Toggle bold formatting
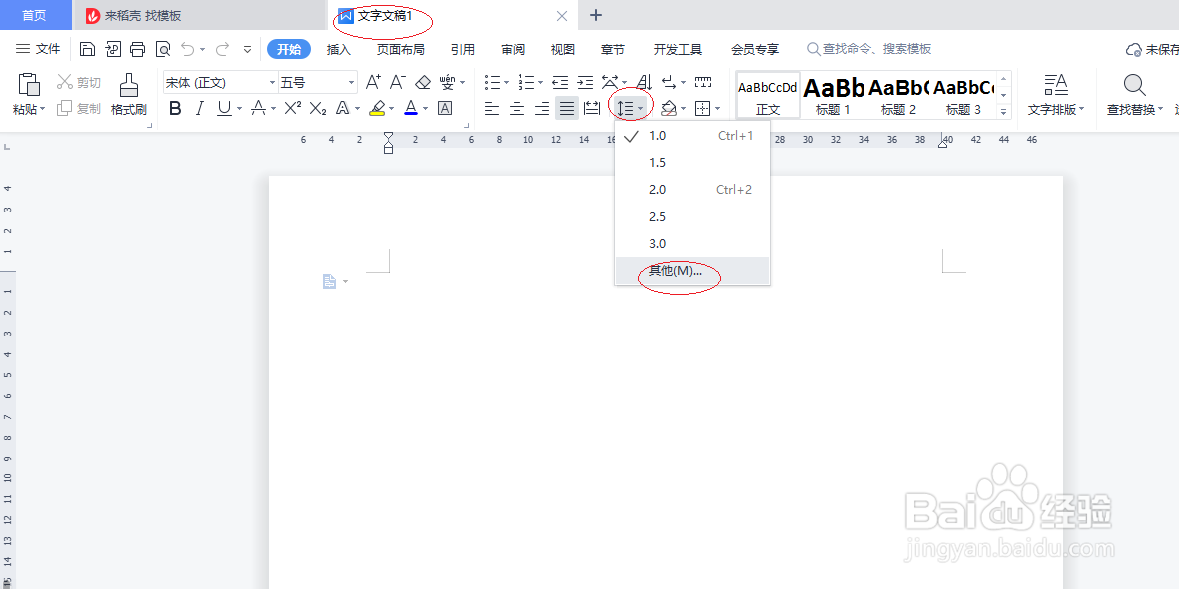This screenshot has height=589, width=1179. coord(176,108)
